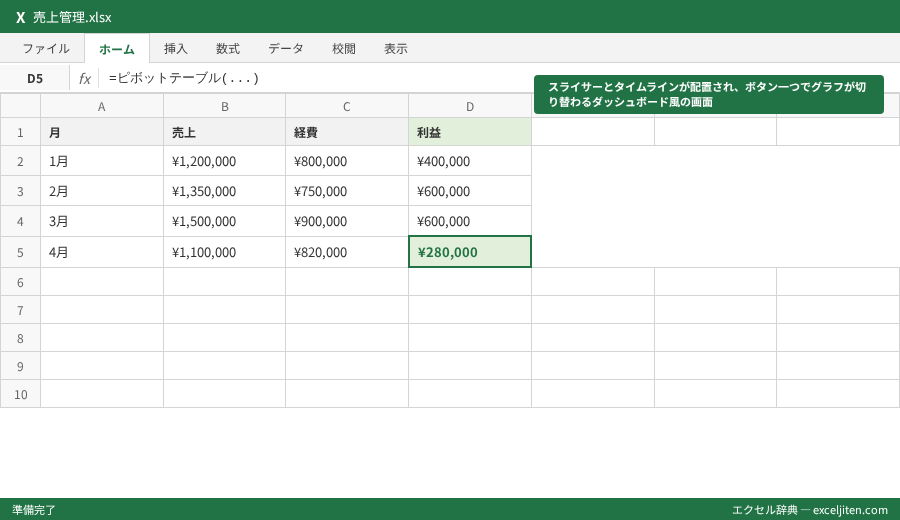Screen dimensions: 900x520
Task: Open the 表示 tab
Action: pyautogui.click(x=396, y=49)
